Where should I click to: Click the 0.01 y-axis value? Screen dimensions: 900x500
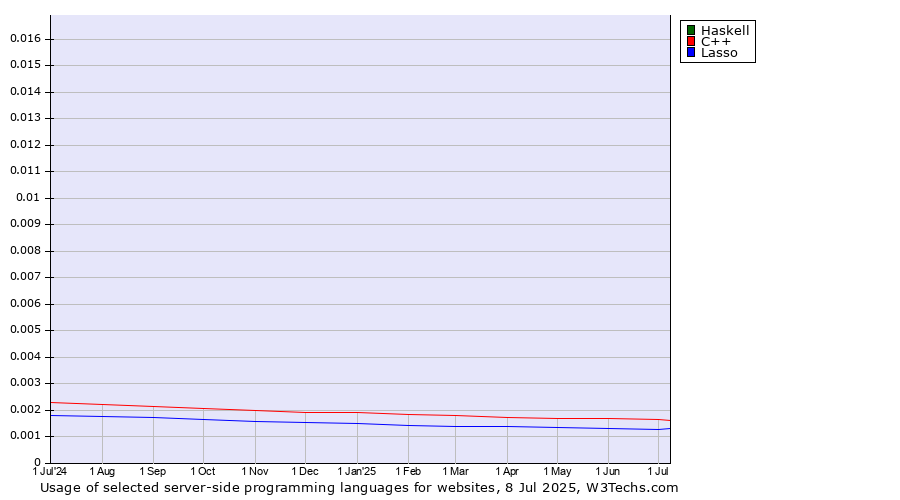click(x=28, y=197)
